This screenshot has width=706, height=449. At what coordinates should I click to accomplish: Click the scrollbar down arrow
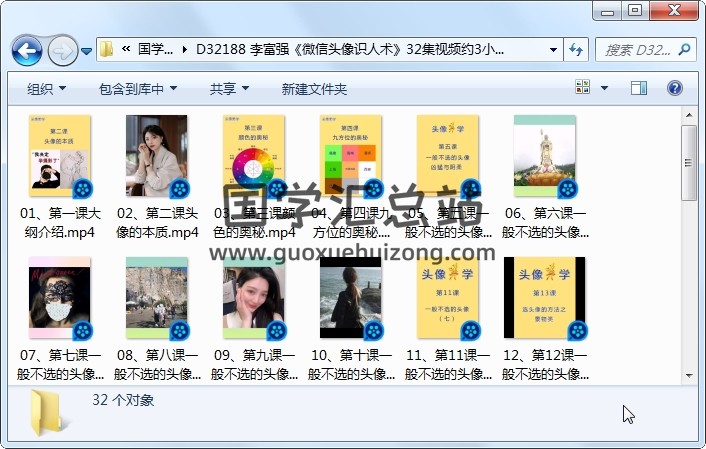point(689,375)
